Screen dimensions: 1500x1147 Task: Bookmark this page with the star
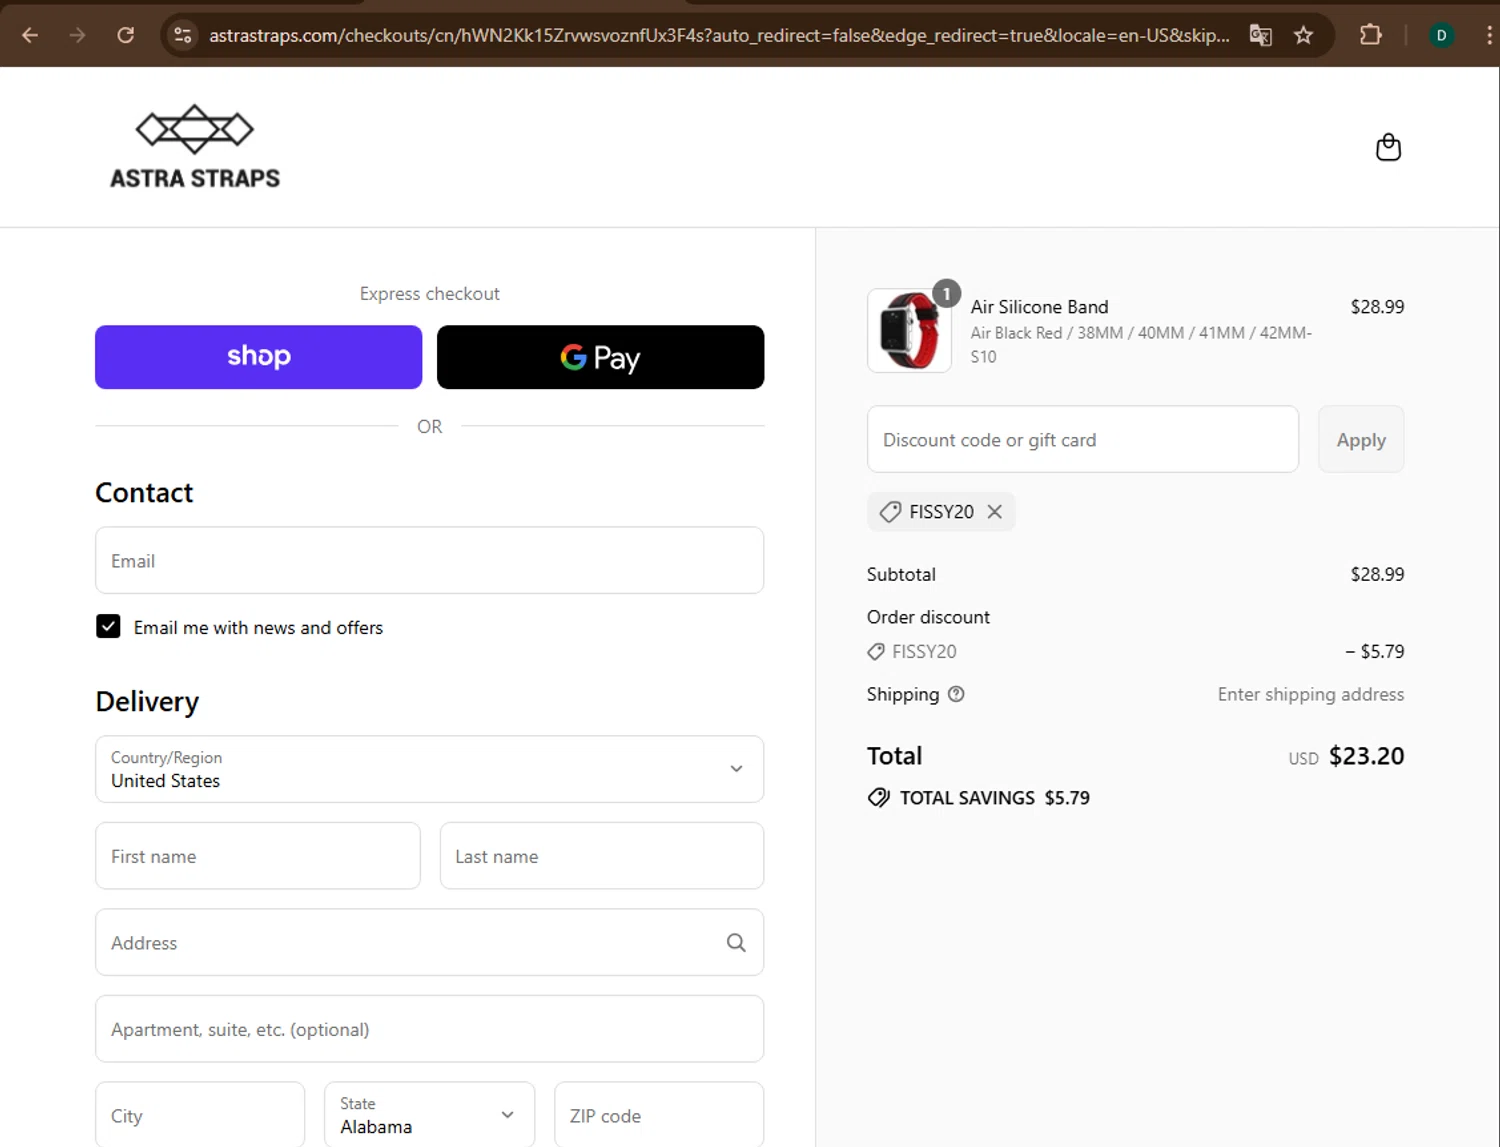(x=1303, y=35)
